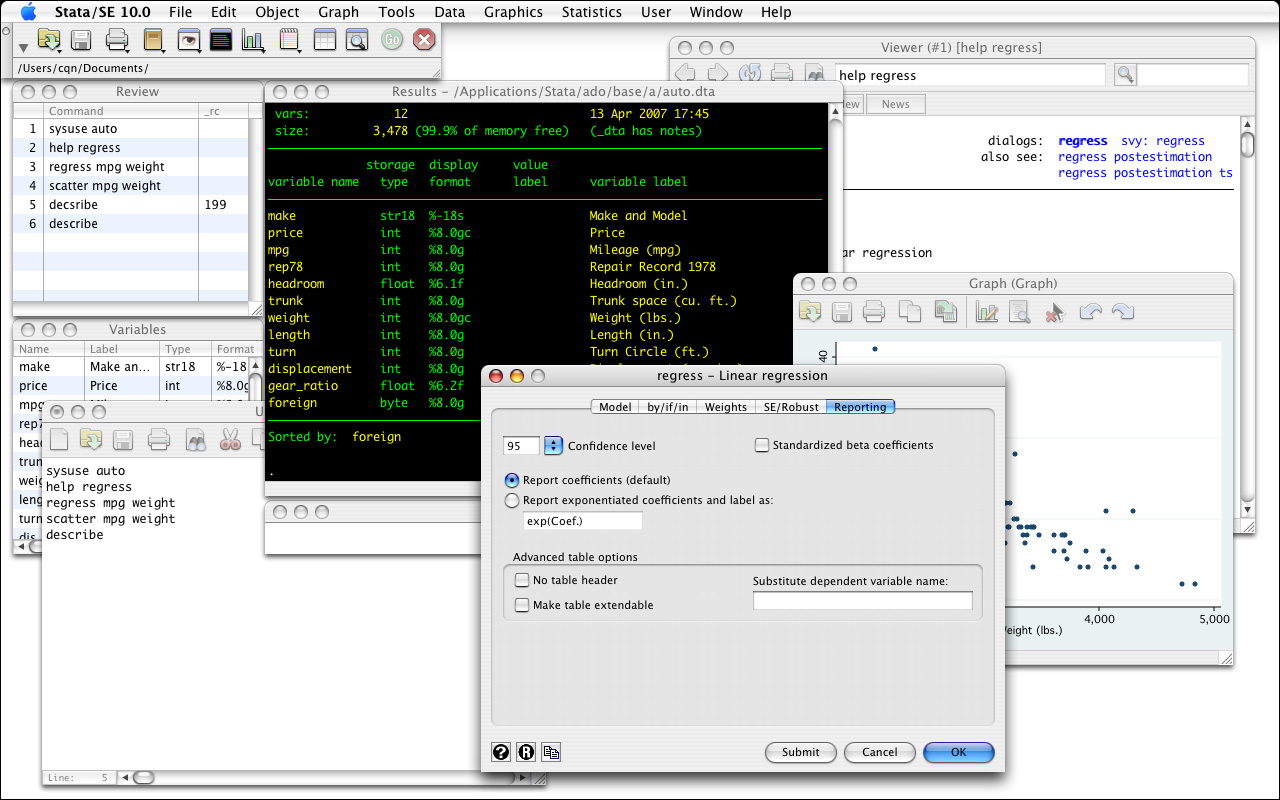The image size is (1280, 800).
Task: Click the bold regress dialog link in Viewer
Action: point(1082,141)
